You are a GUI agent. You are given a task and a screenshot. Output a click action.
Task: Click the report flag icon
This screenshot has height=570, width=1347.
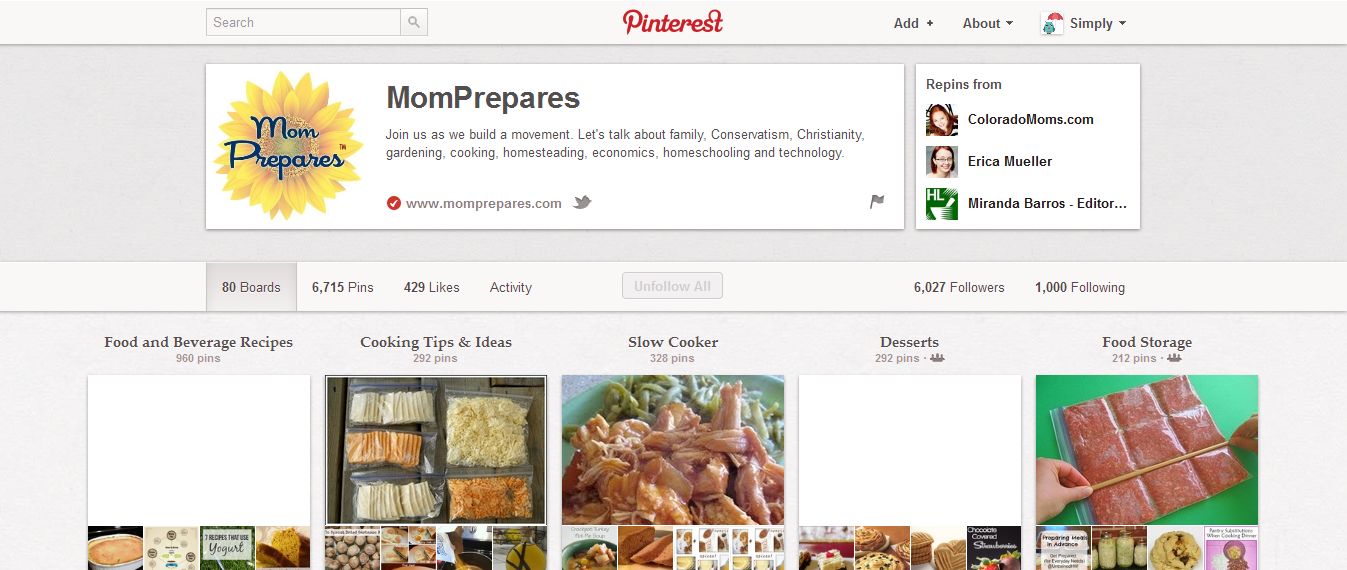(x=877, y=202)
